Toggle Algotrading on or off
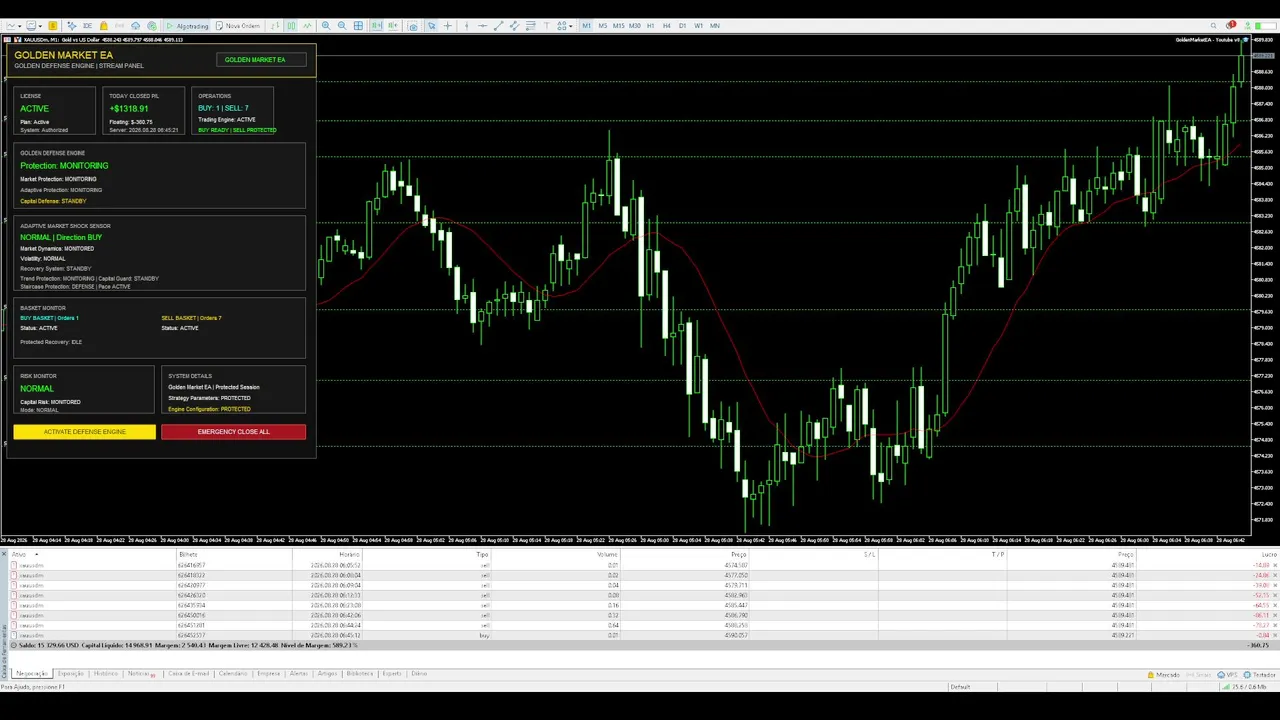 [189, 26]
